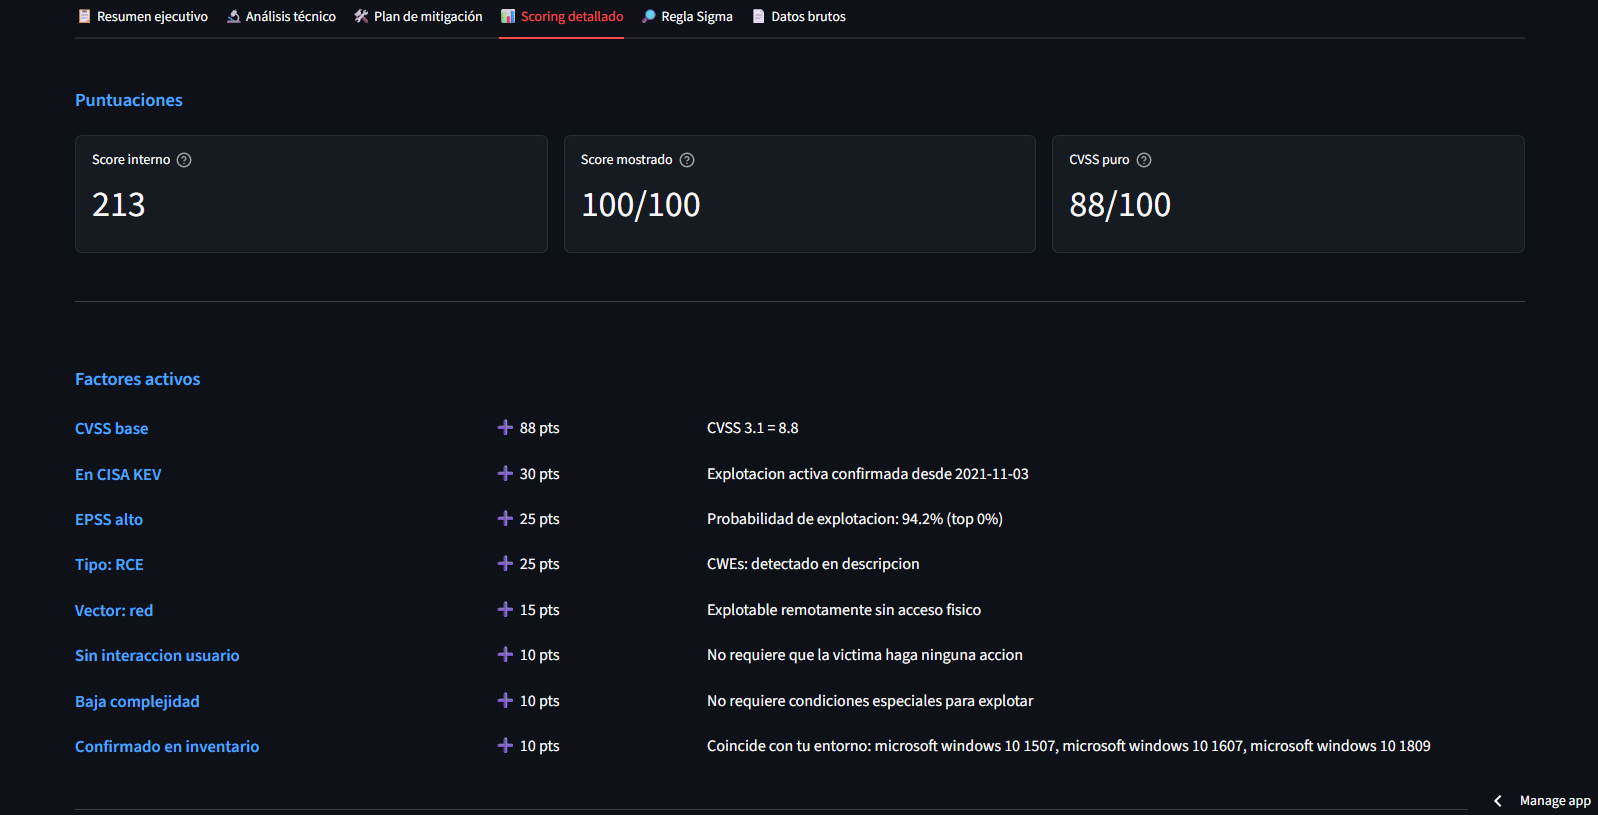The width and height of the screenshot is (1598, 815).
Task: Click the plus icon in the EPSS alto row
Action: point(505,519)
